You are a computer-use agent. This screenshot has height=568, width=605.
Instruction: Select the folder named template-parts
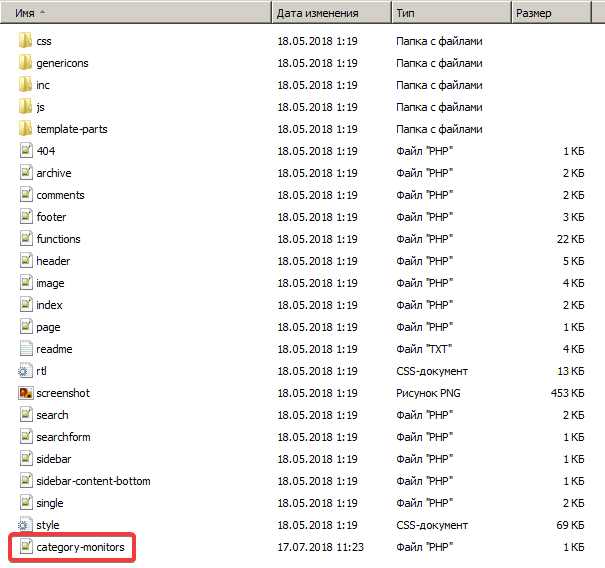point(72,129)
